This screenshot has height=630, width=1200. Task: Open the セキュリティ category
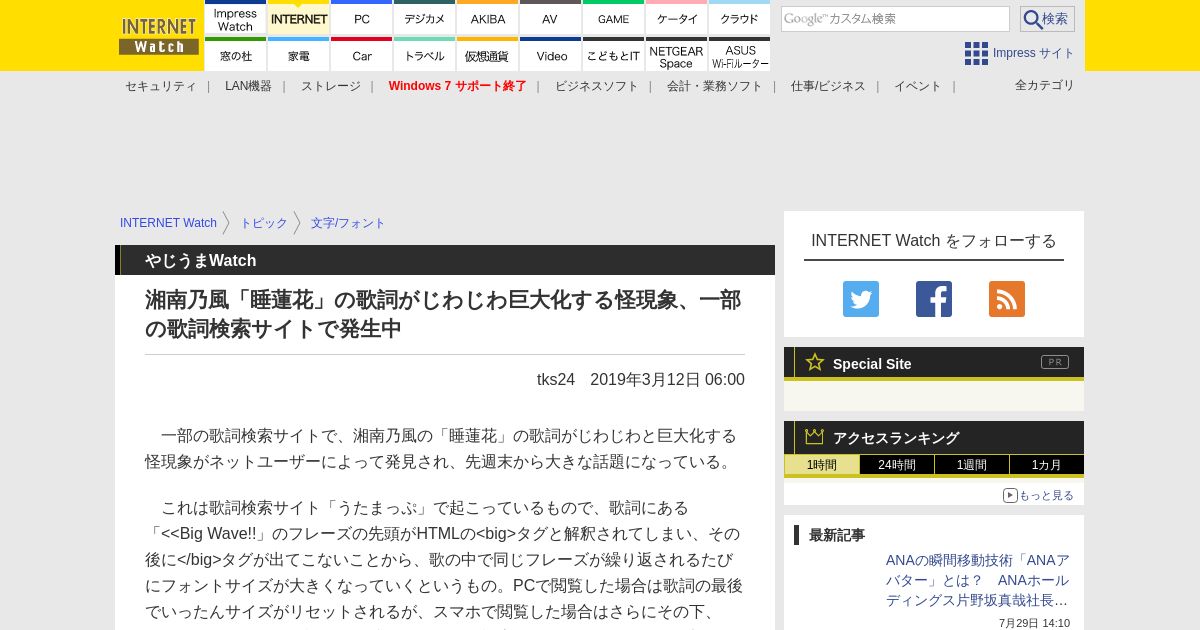pos(161,86)
